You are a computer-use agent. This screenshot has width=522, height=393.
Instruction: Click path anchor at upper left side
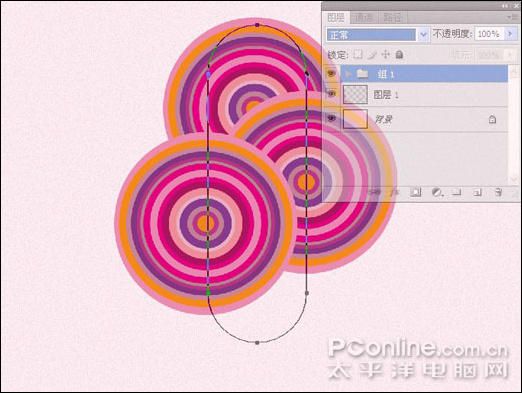208,74
